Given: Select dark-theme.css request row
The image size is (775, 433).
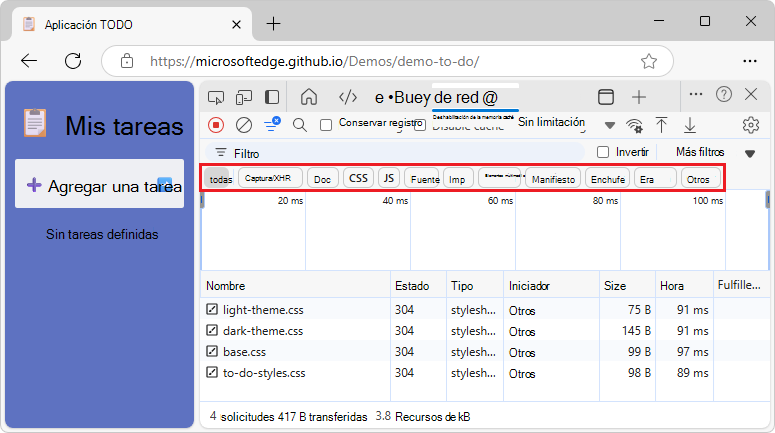Looking at the screenshot, I should pos(485,331).
